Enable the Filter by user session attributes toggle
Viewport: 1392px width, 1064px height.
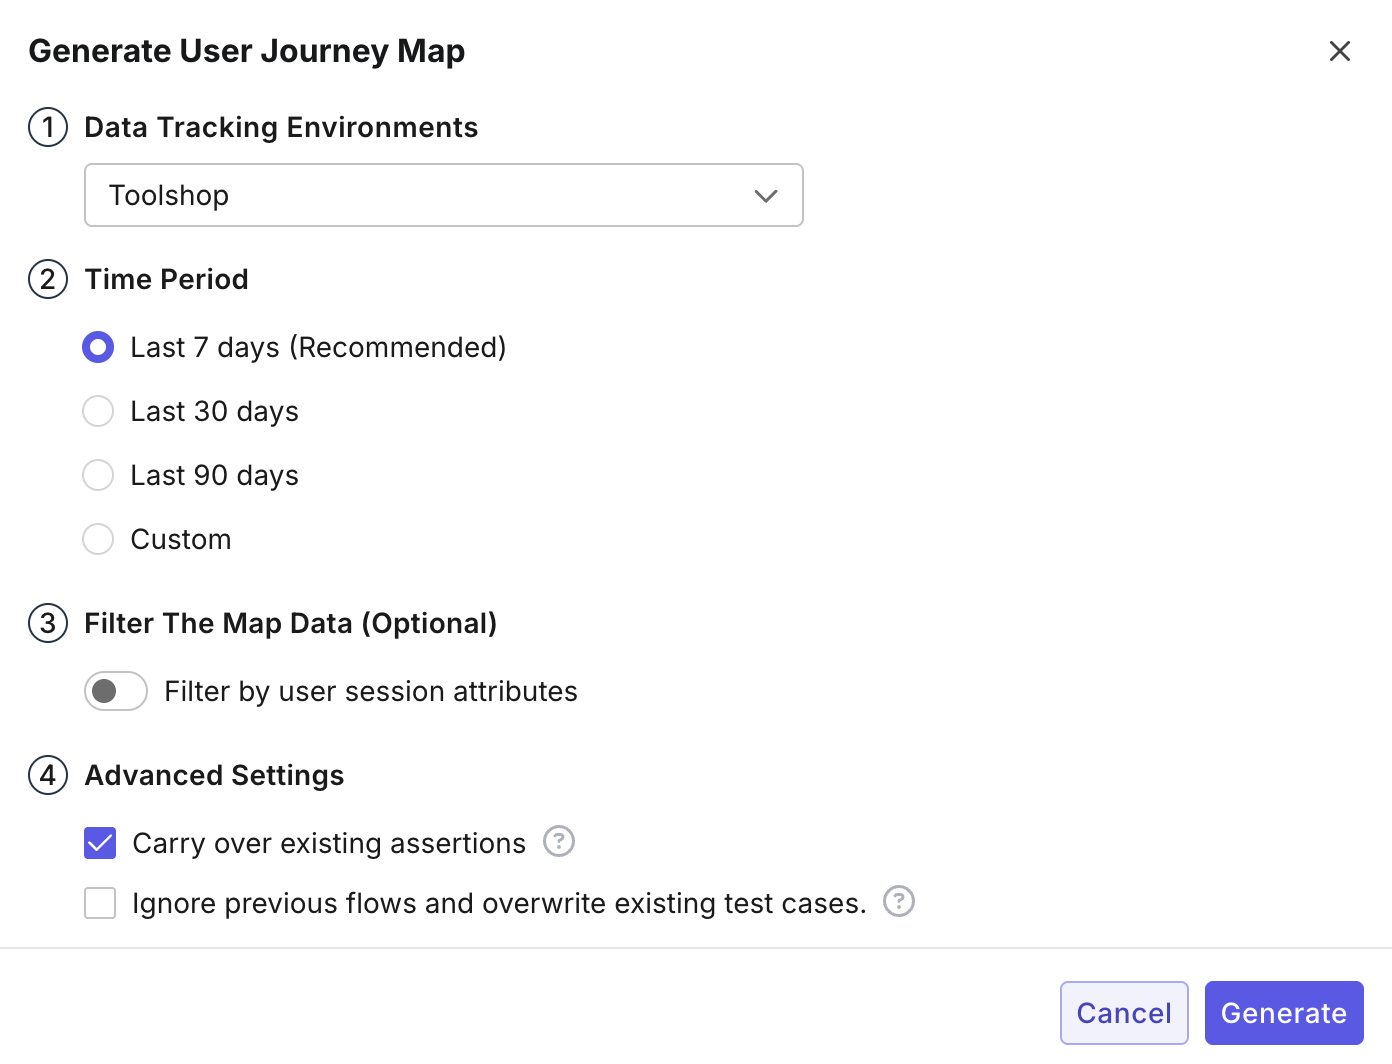[x=115, y=691]
